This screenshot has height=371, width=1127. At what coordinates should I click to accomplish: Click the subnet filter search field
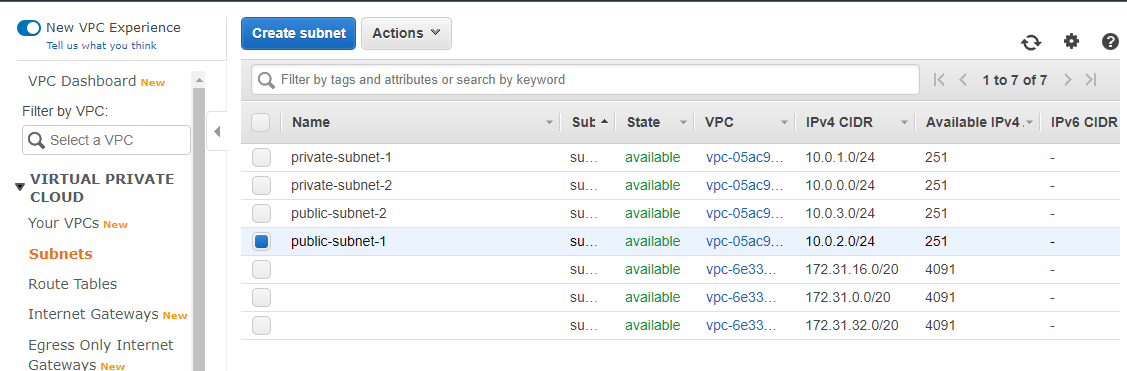pos(585,80)
